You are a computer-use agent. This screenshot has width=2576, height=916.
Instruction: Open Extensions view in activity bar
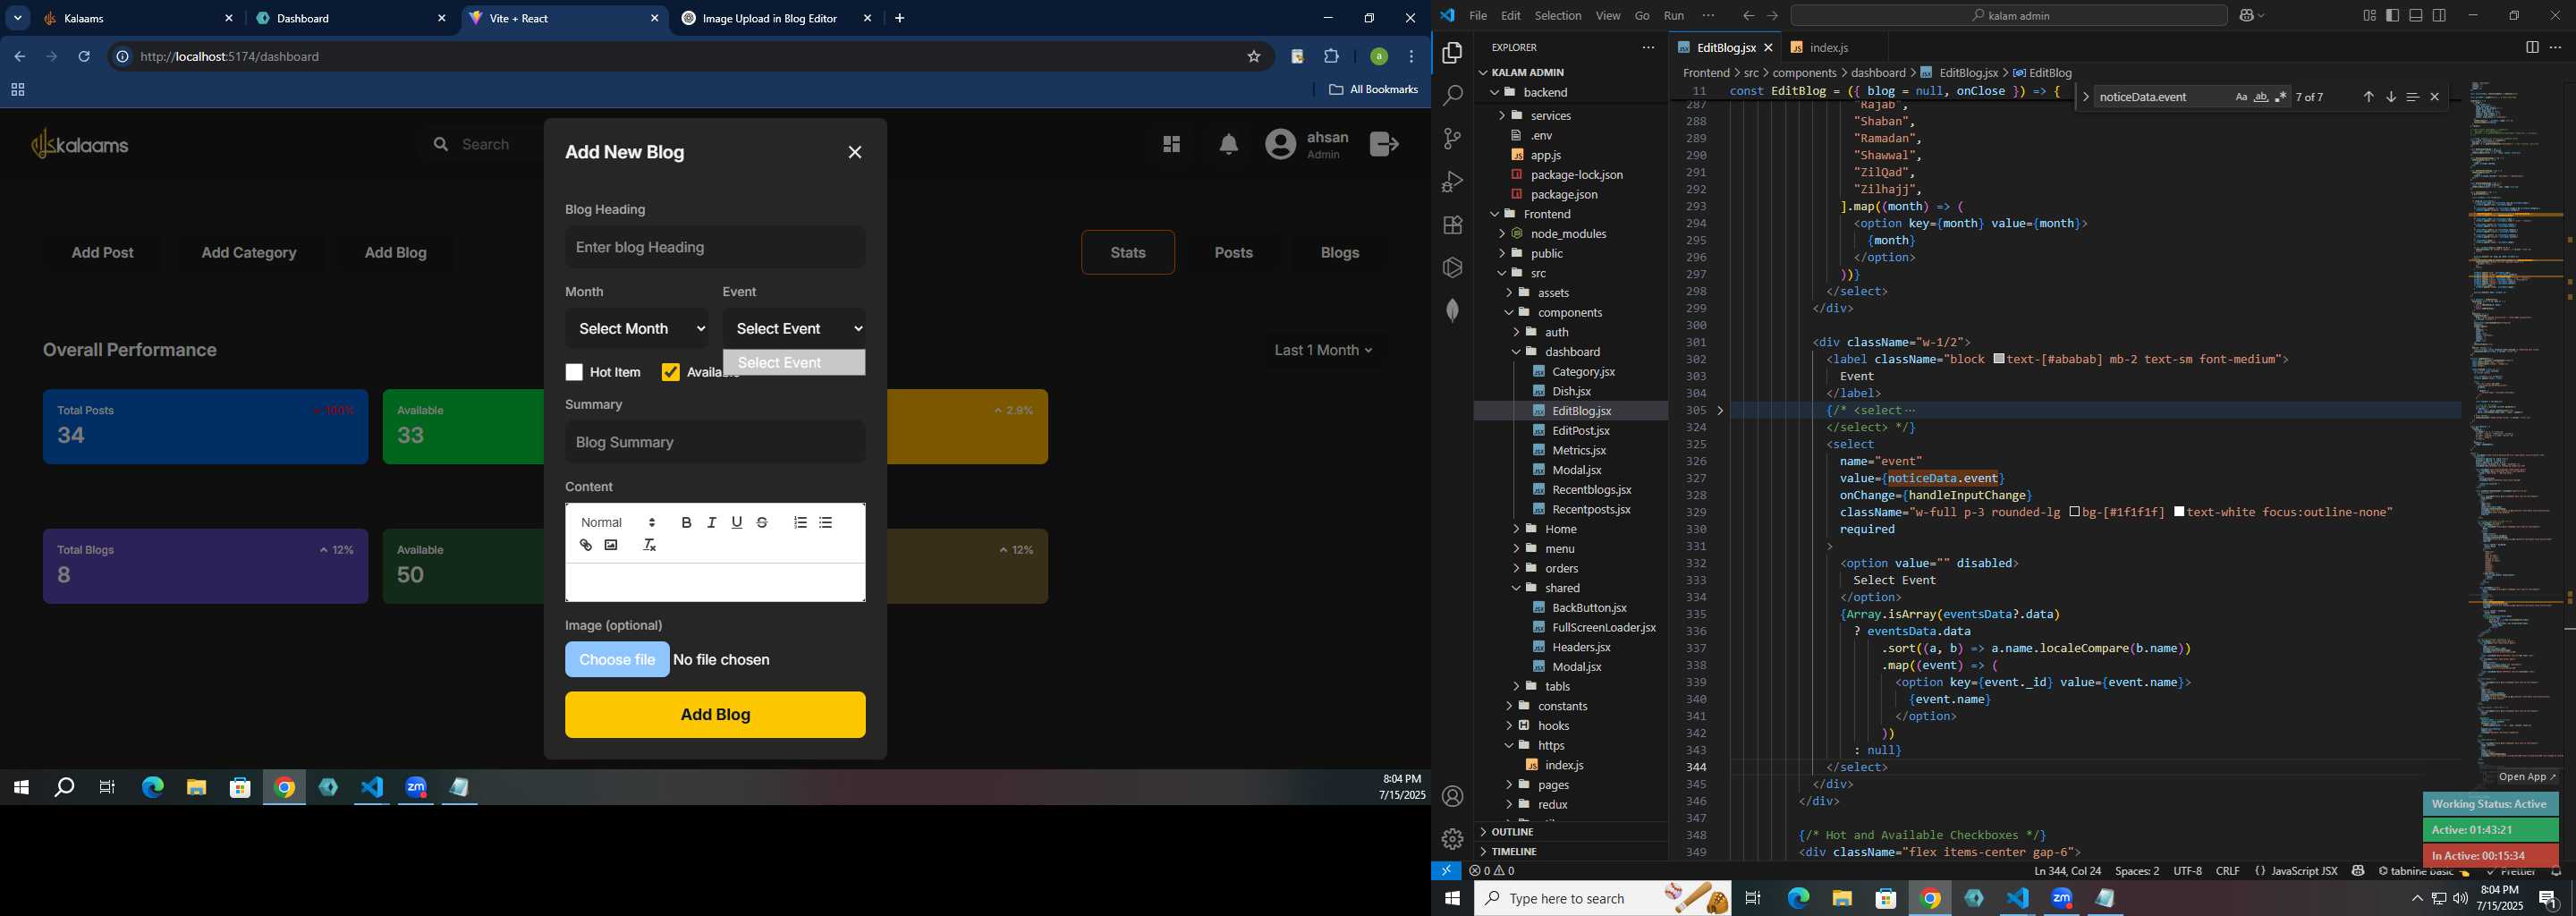tap(1452, 225)
